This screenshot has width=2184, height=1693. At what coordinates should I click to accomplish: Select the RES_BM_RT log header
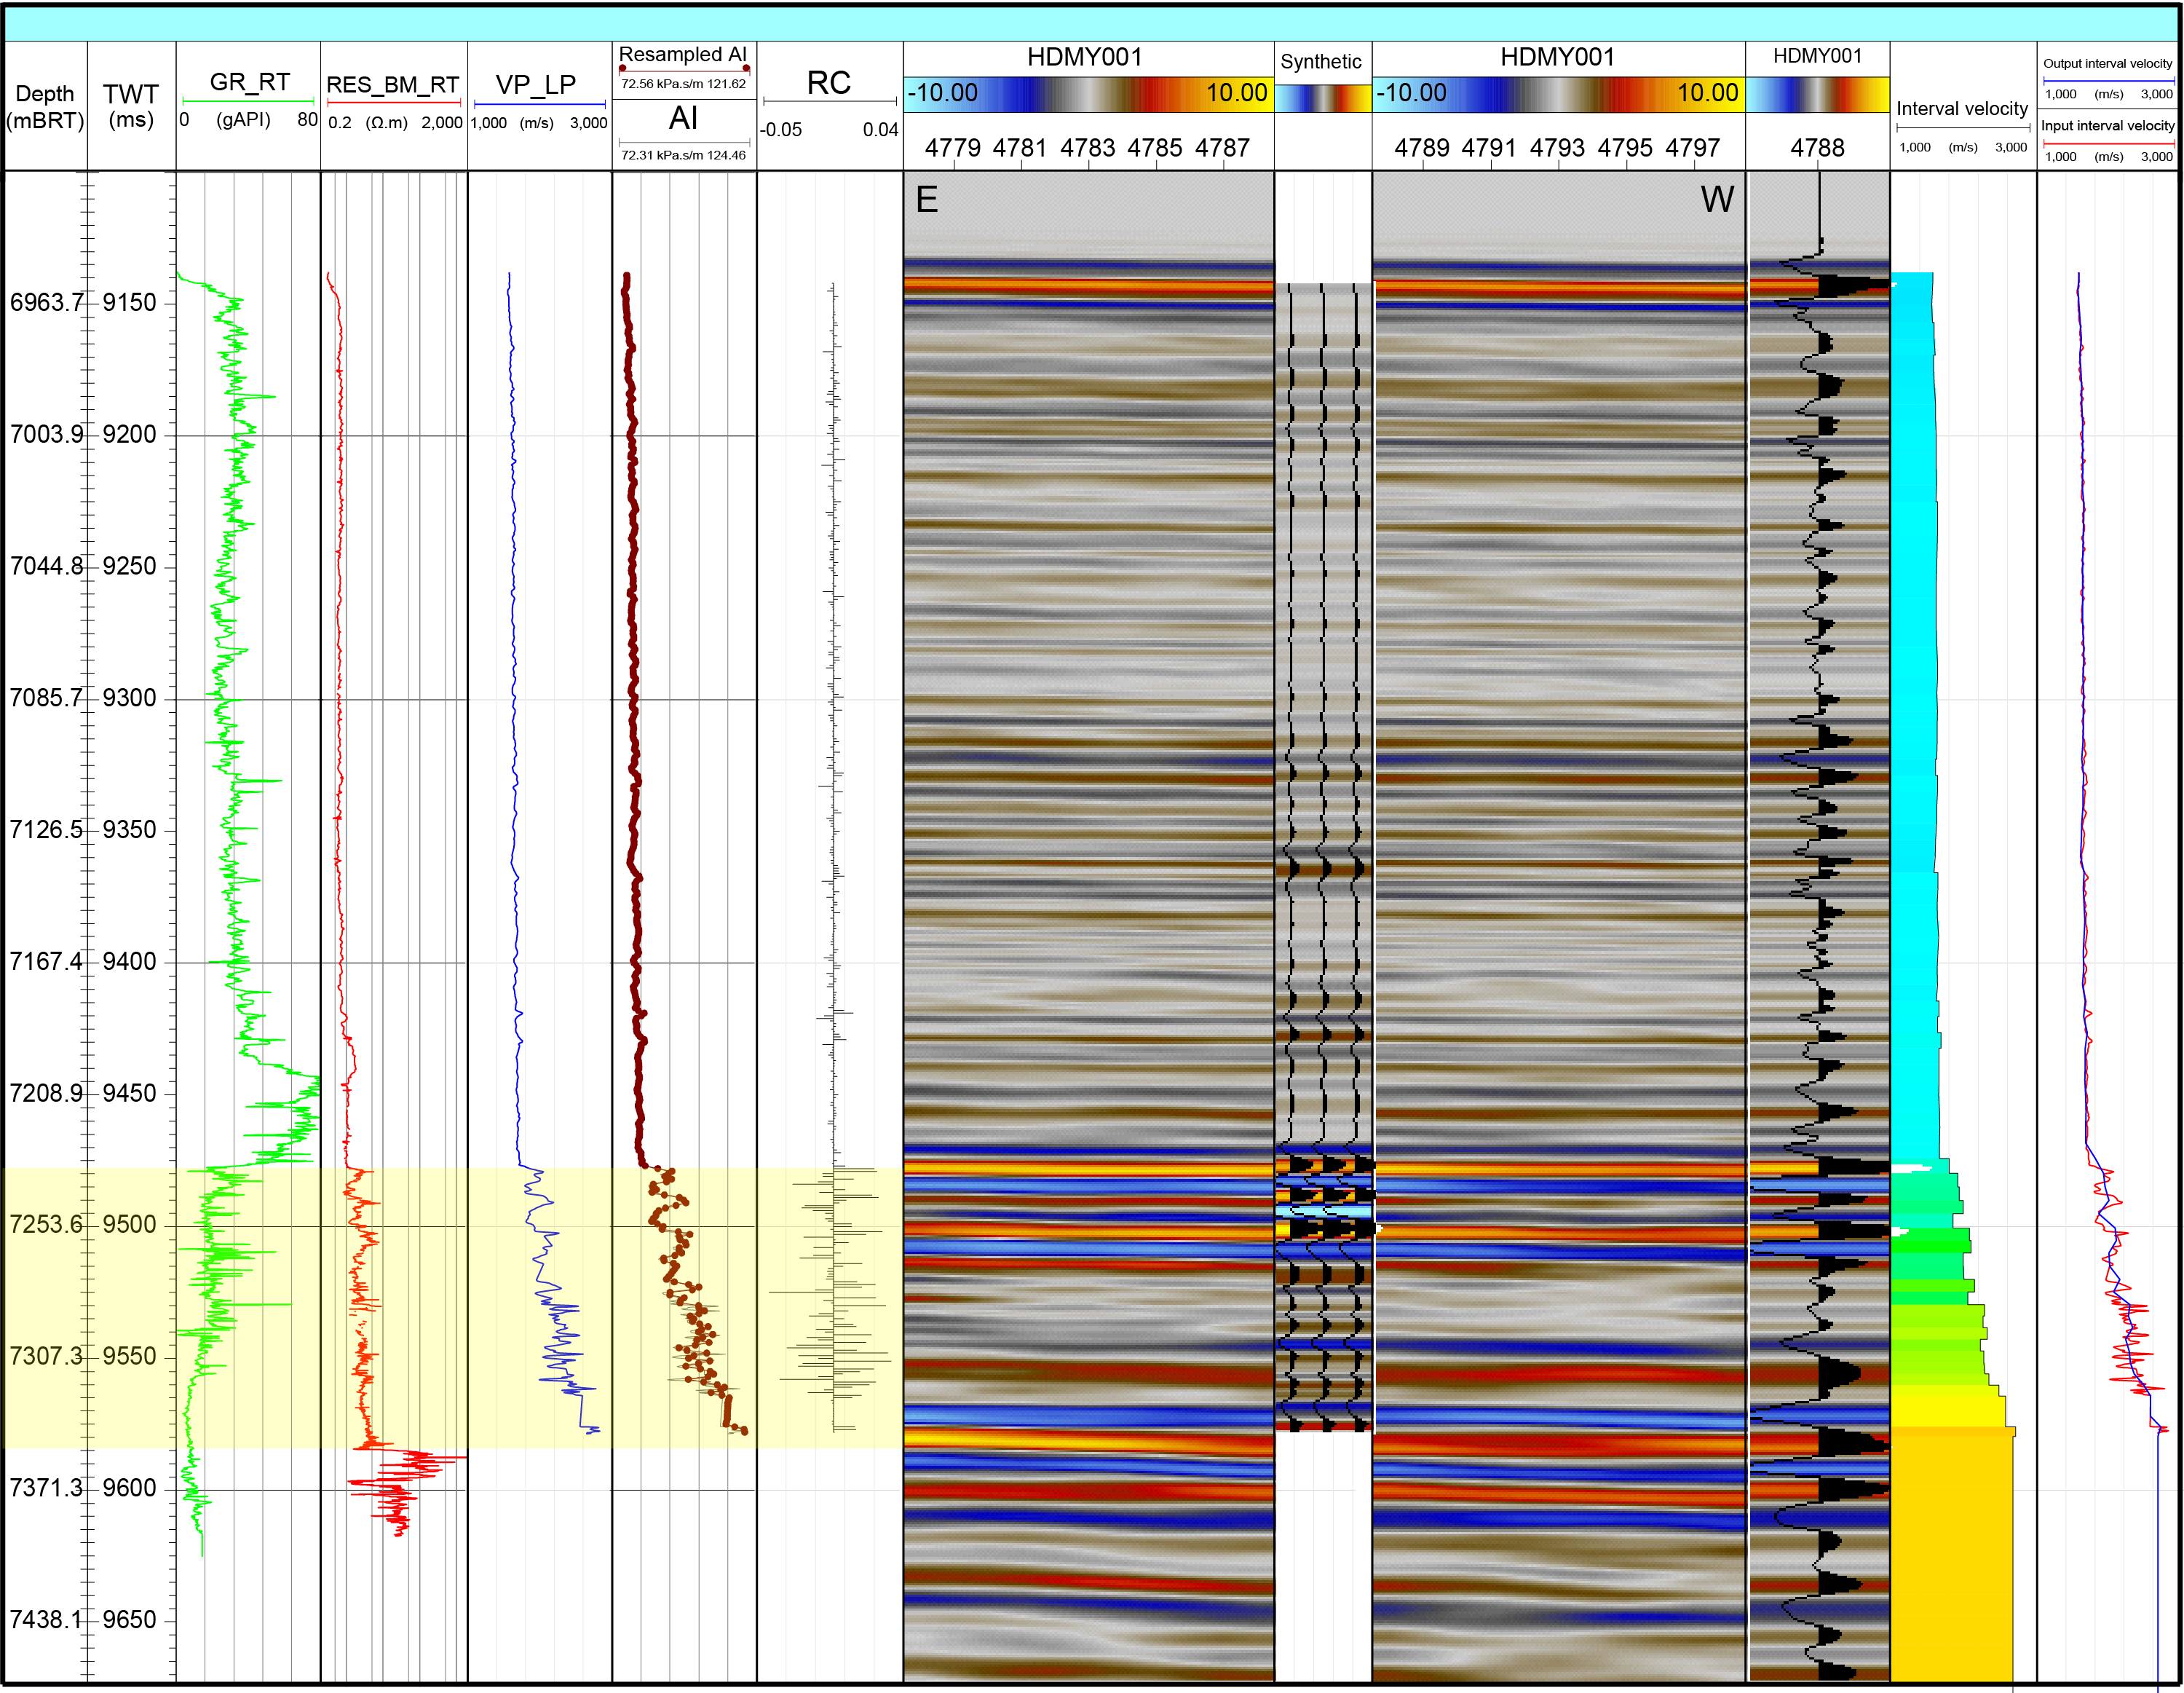coord(393,85)
